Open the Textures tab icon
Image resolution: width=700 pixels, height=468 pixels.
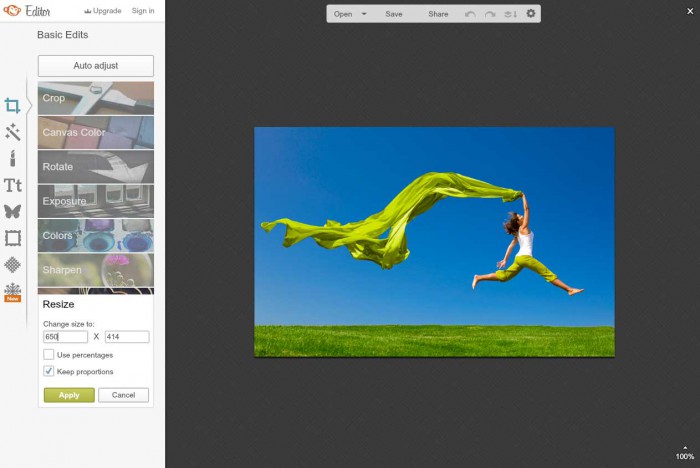click(x=12, y=264)
